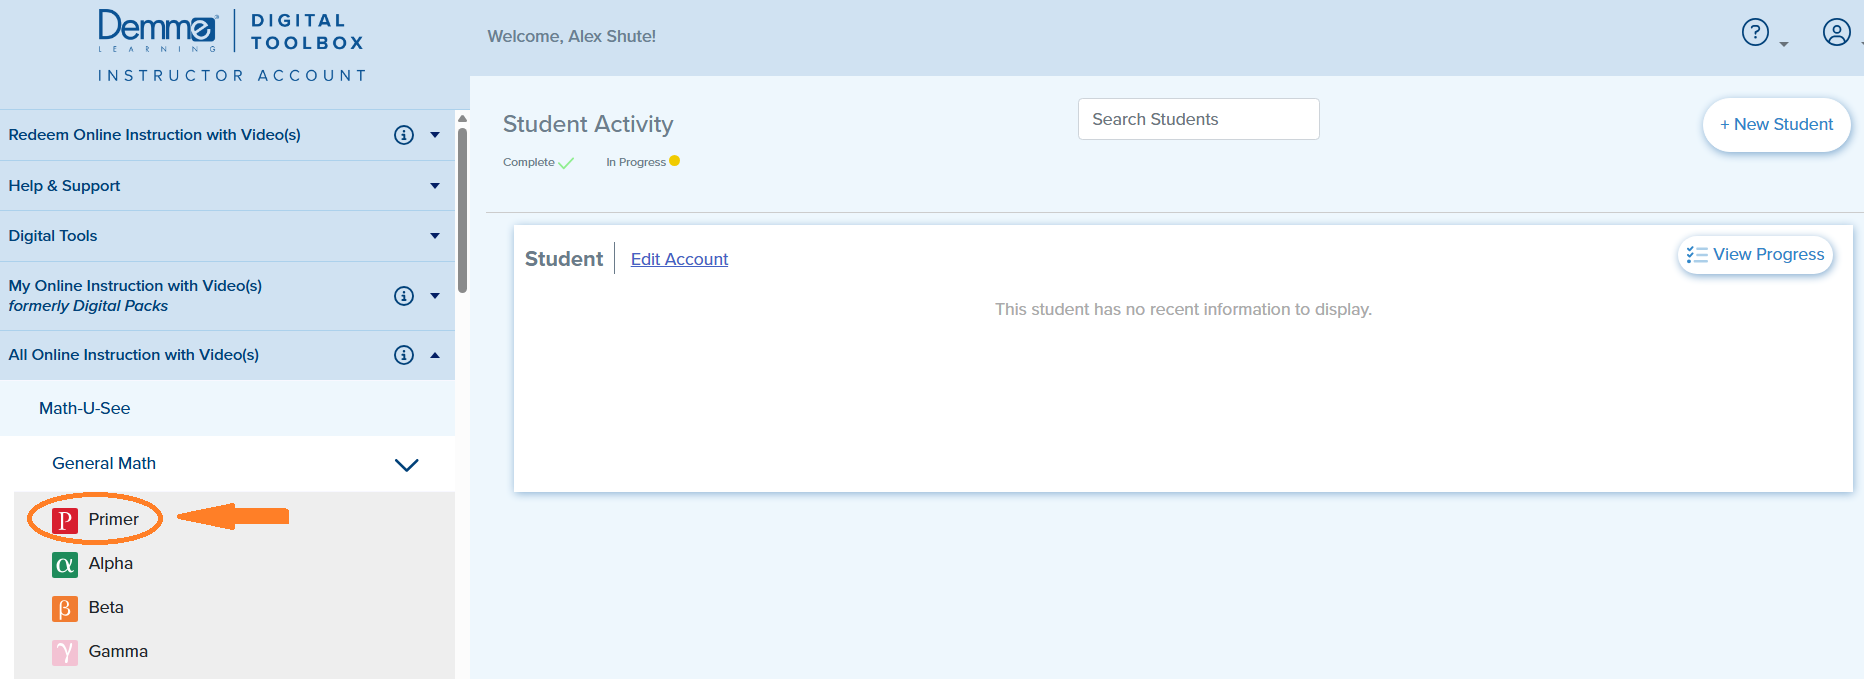Open the Edit Account link

679,259
